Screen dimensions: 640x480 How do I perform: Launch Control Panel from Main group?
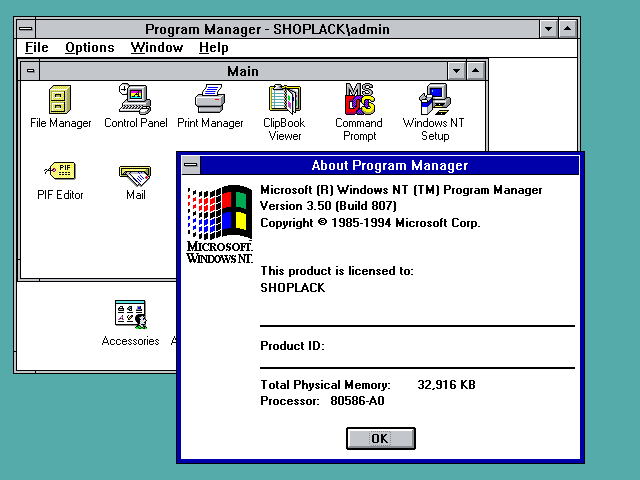[x=135, y=99]
